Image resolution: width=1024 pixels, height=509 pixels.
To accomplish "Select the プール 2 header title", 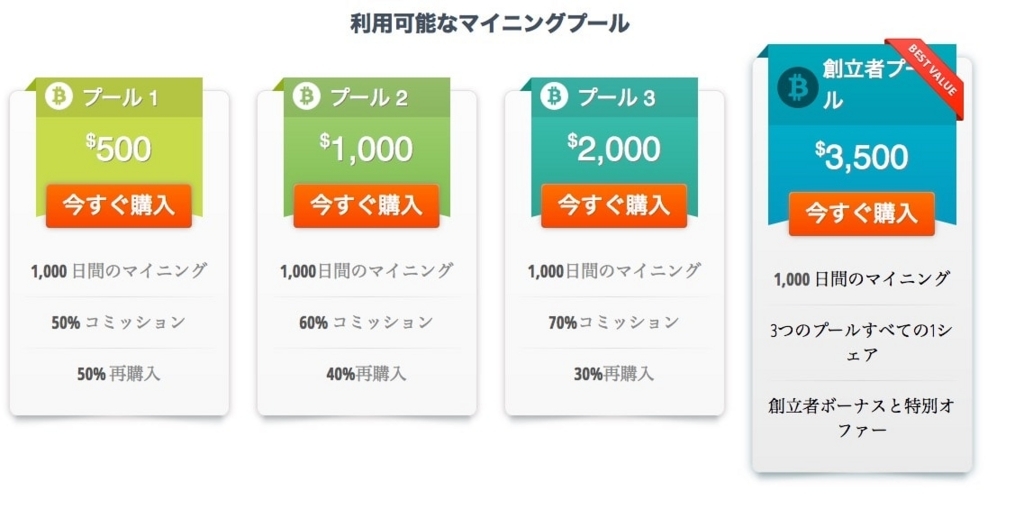I will [369, 98].
